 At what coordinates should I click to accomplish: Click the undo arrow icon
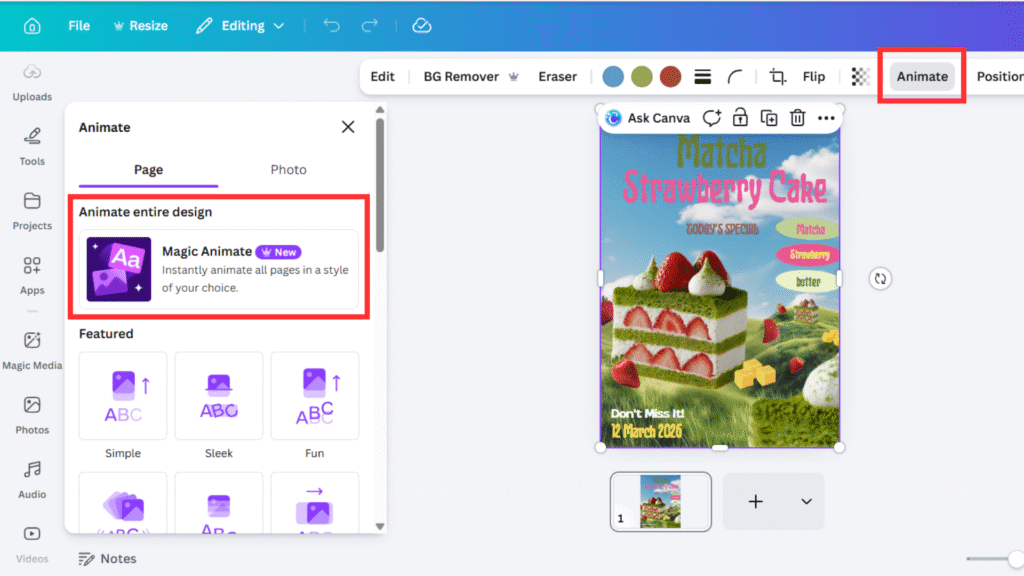(332, 26)
